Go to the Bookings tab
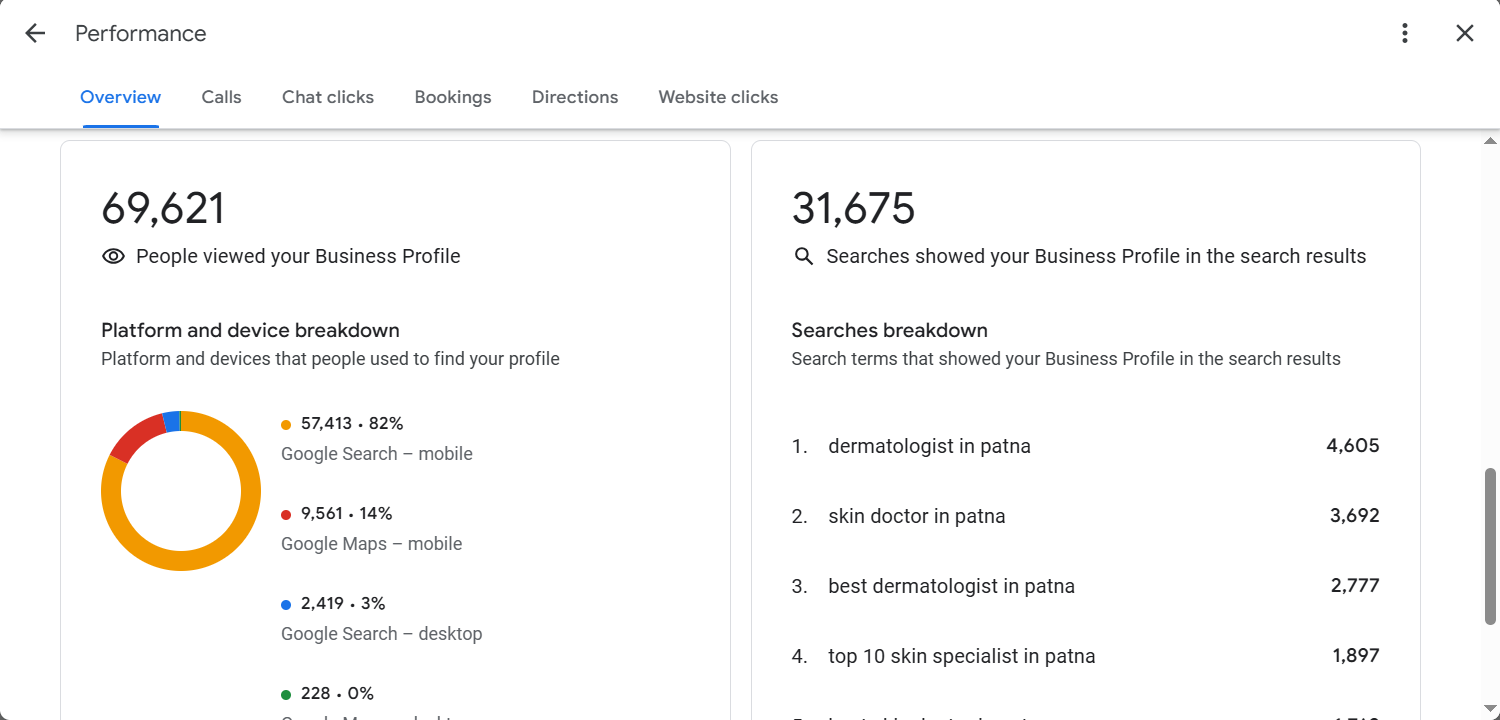 point(453,97)
